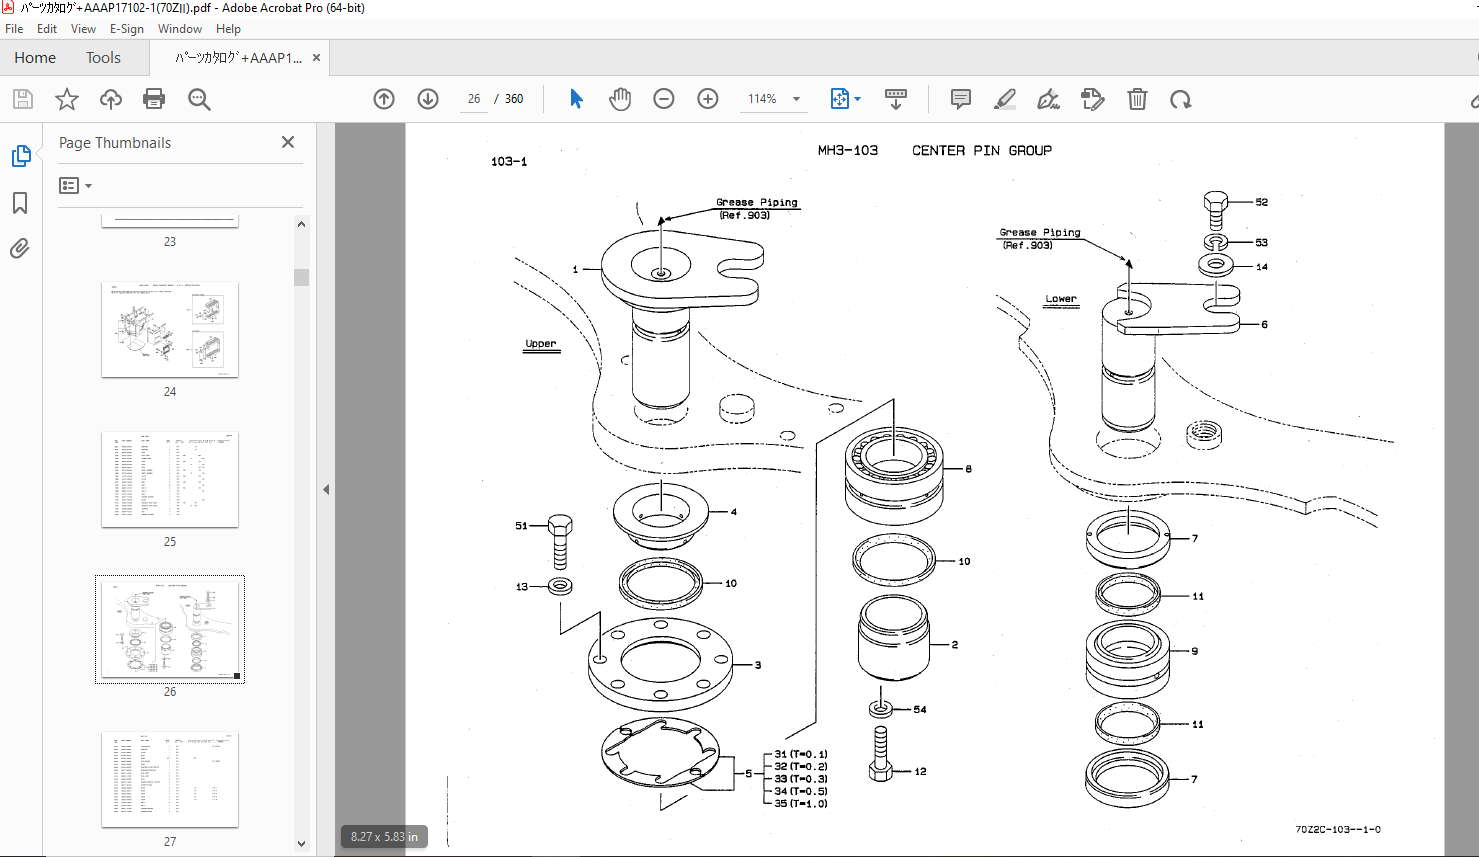Open the Attachments paperclip panel
Screen dimensions: 1479x857
(x=20, y=248)
